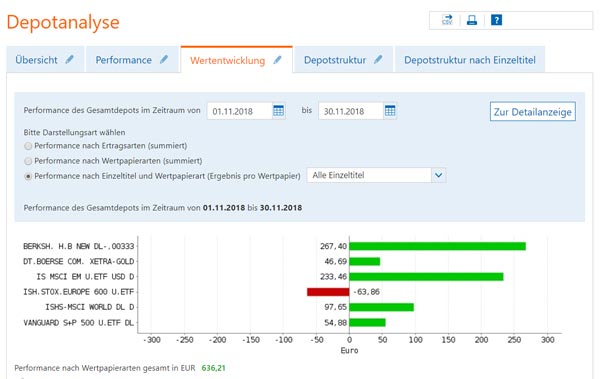Click the total value 636,21
Screen dimensions: 600x379
214,368
